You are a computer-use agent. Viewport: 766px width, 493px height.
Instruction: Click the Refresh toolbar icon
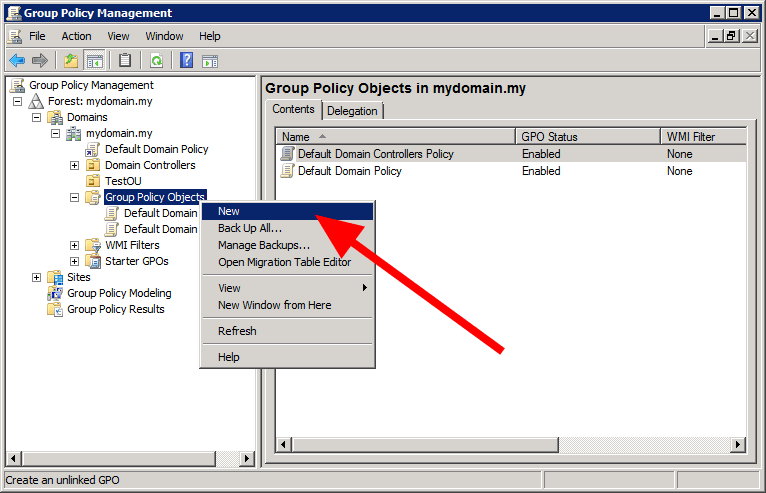click(157, 60)
